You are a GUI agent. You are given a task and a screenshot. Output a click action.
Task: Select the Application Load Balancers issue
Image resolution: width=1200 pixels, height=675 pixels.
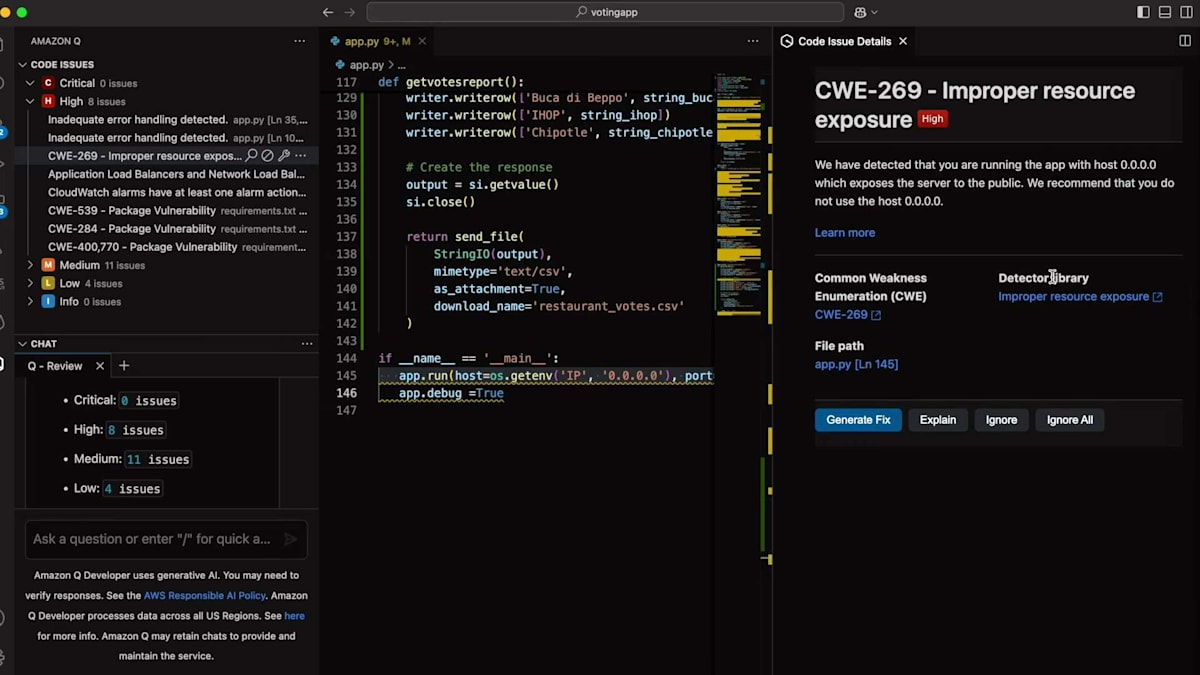[x=176, y=174]
